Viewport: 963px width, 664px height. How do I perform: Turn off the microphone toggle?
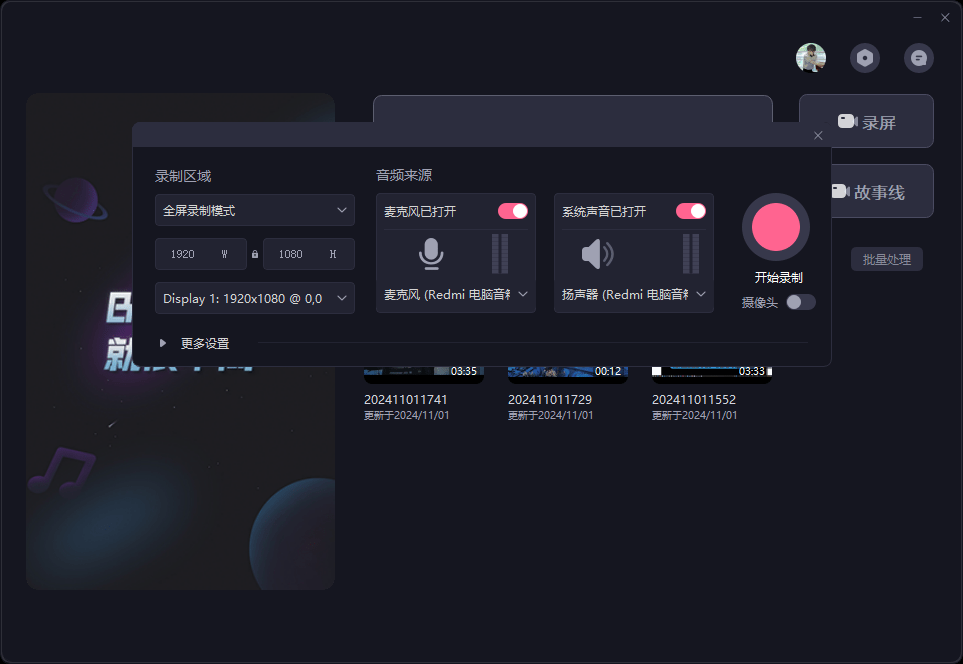pyautogui.click(x=512, y=211)
